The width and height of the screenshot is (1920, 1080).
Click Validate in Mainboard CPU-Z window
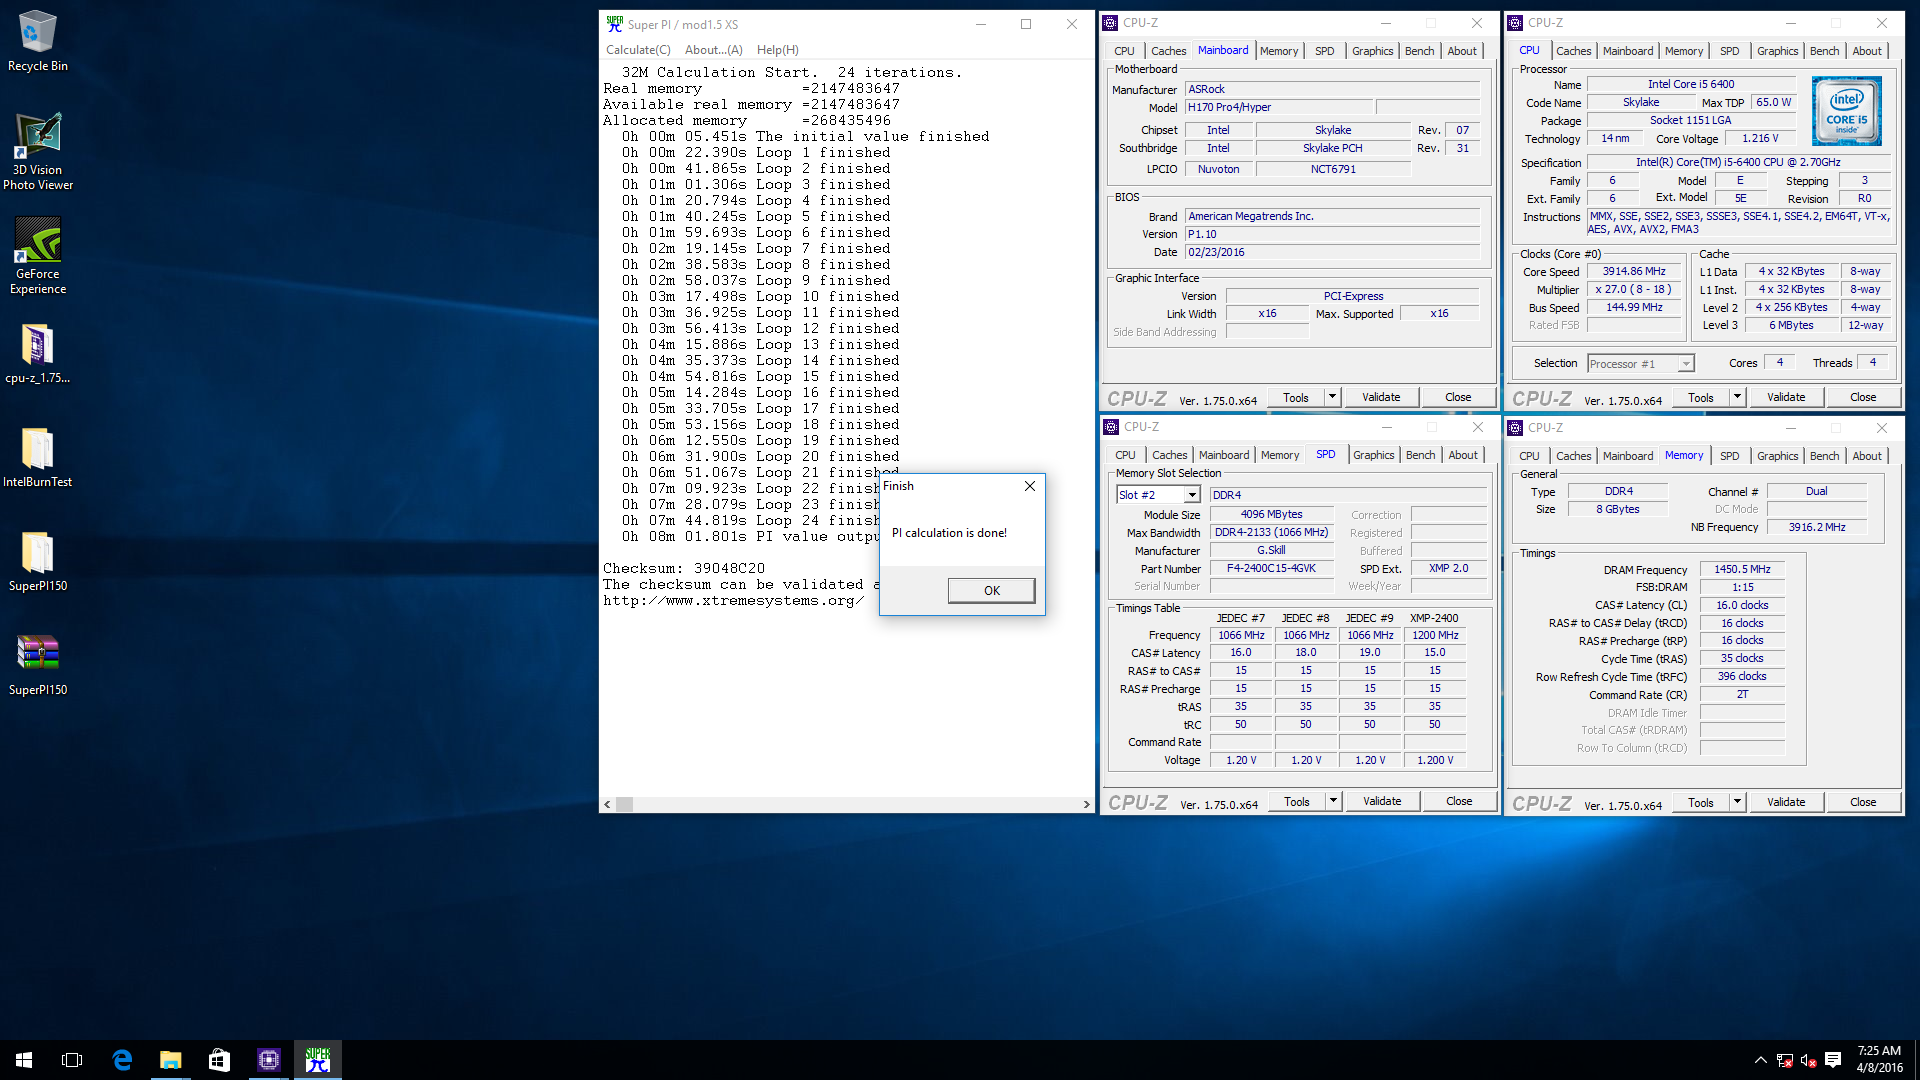click(1381, 397)
